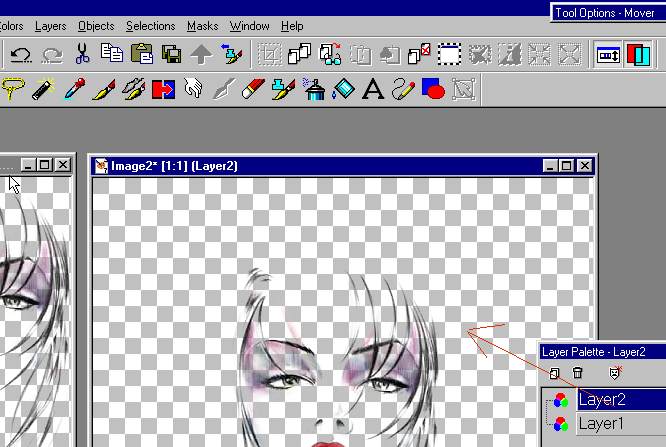
Task: Click the trash Delete Layer icon
Action: point(578,373)
